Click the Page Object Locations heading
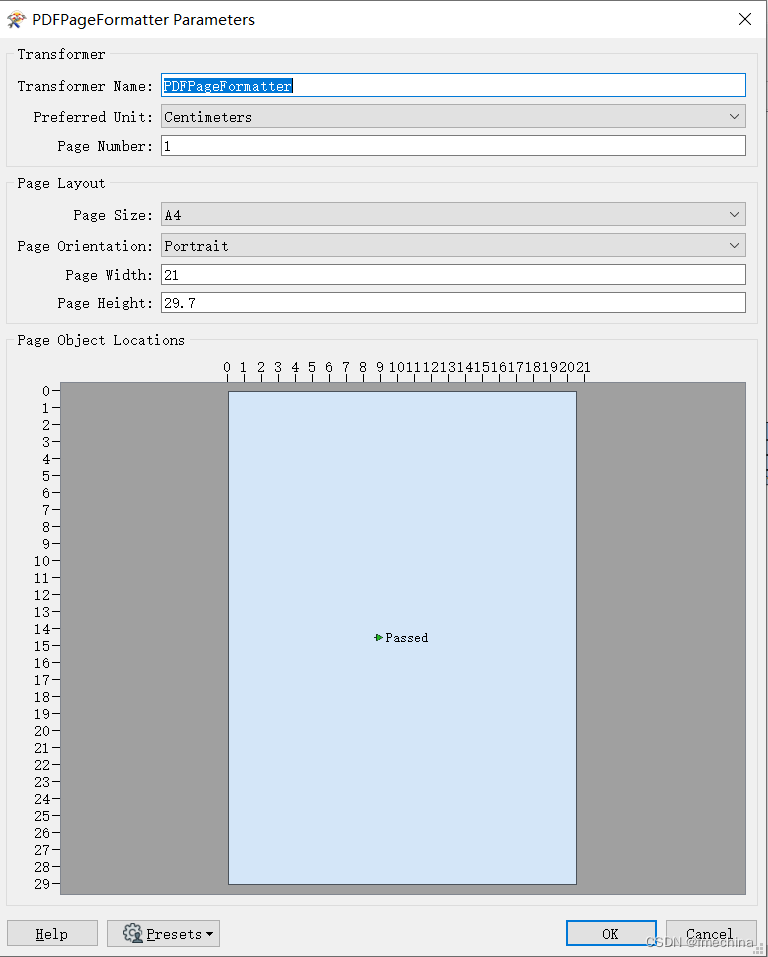Screen dimensions: 768x957 tap(101, 340)
